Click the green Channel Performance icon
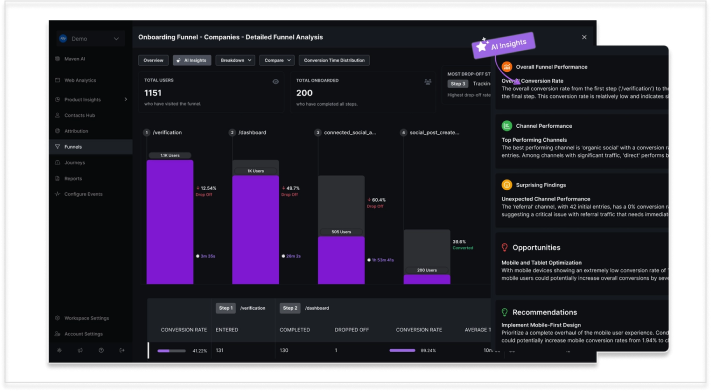 (x=506, y=126)
